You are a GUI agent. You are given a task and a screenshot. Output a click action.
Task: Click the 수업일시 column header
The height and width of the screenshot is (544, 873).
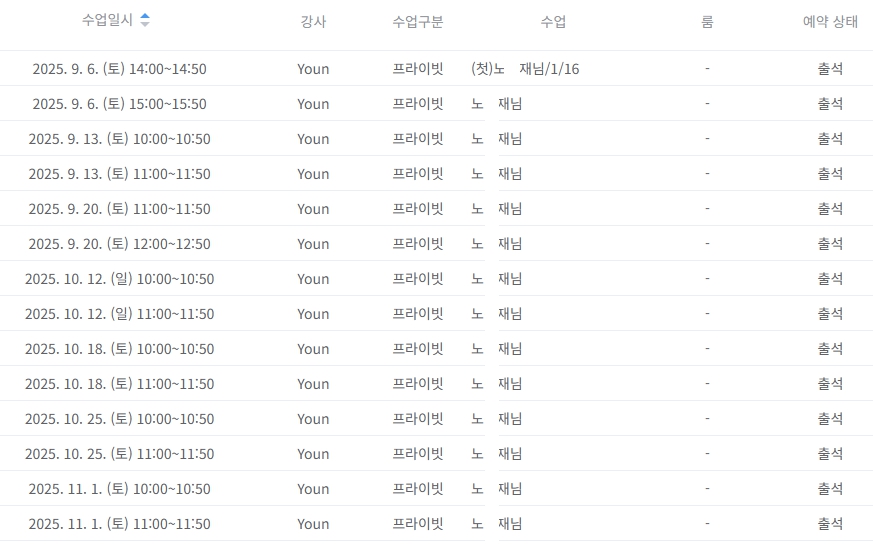108,20
